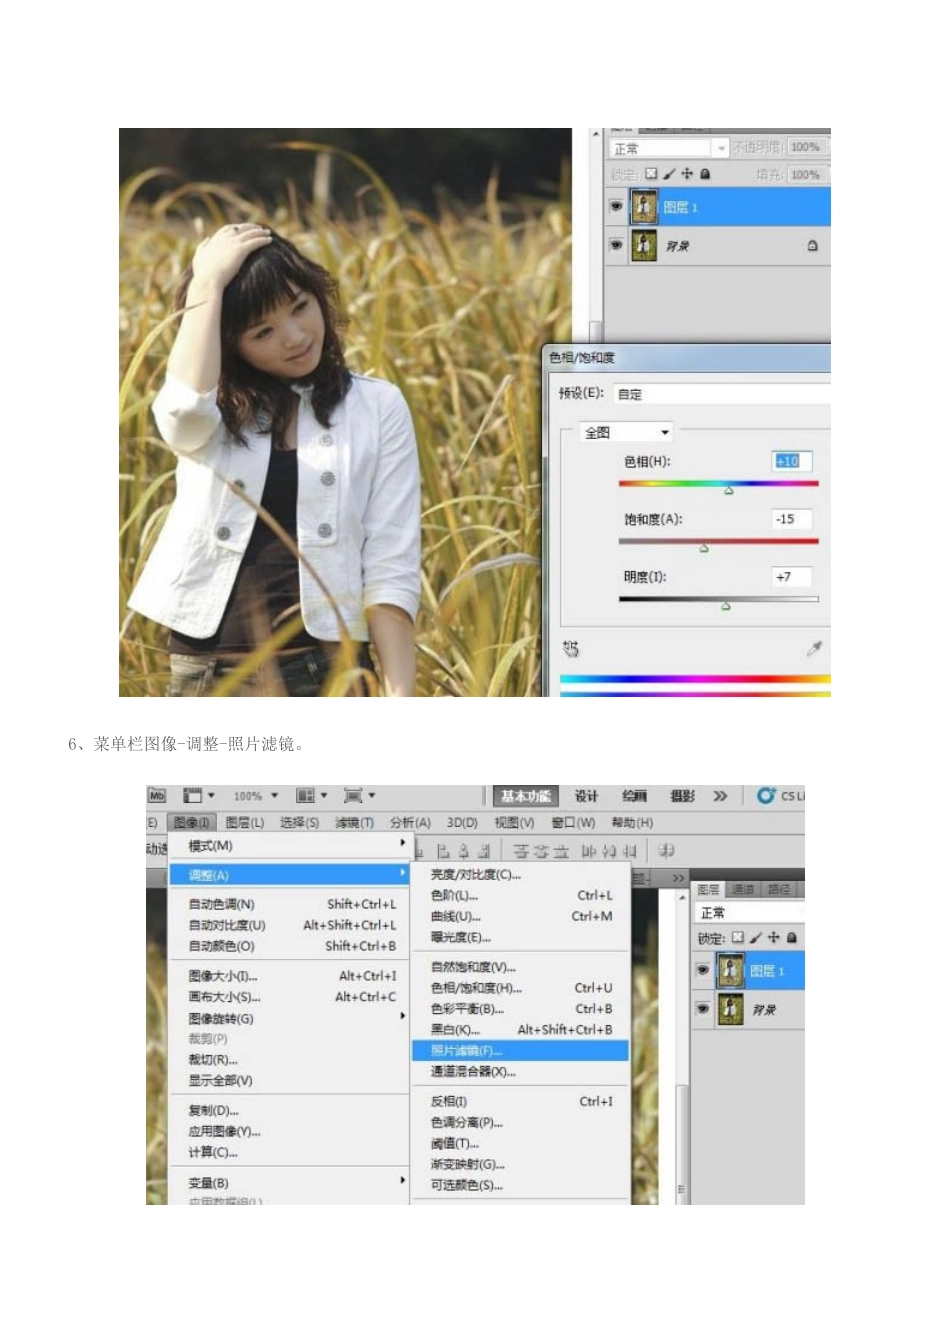Choose 曲线(U)... from the submenu

(520, 916)
